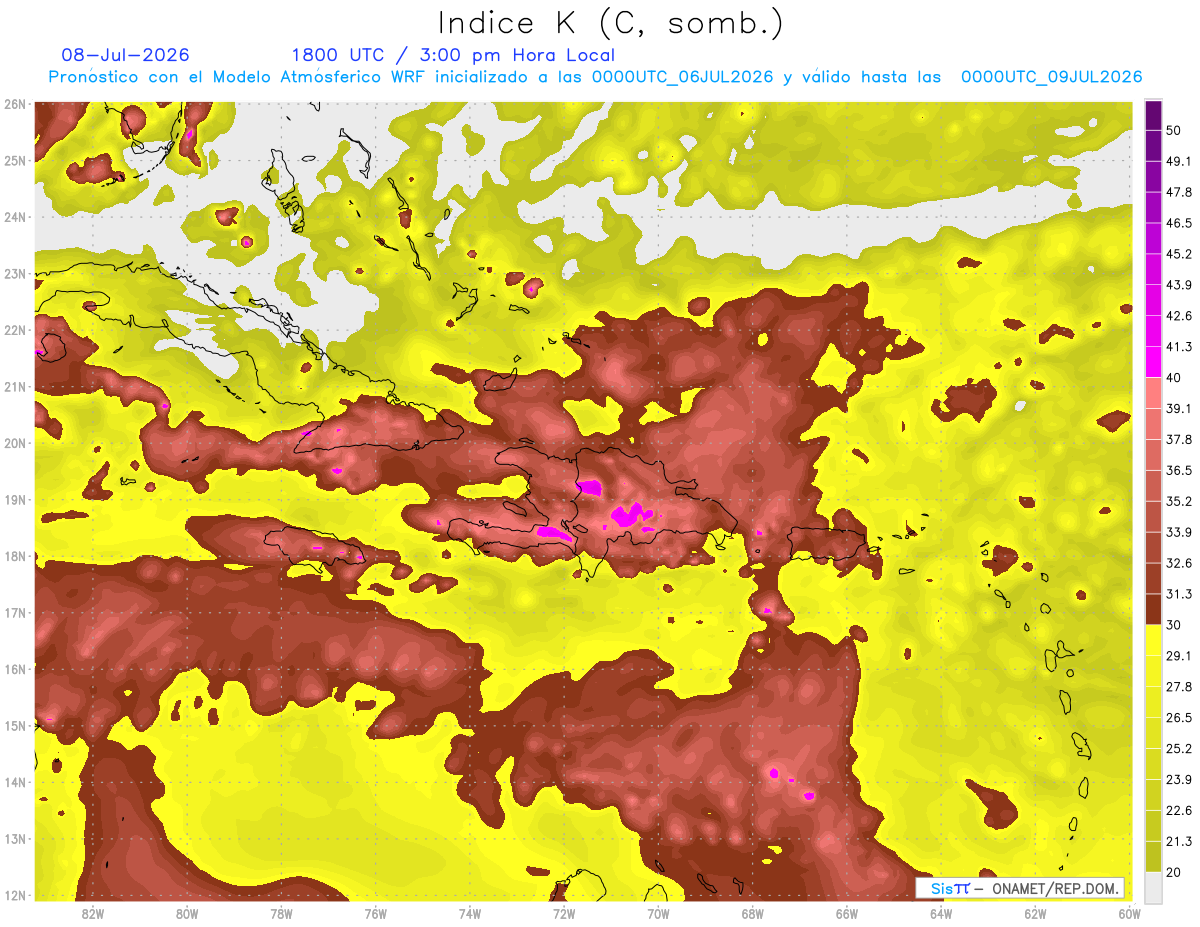Click the color bar value 46.5
The width and height of the screenshot is (1200, 927).
[x=1178, y=223]
